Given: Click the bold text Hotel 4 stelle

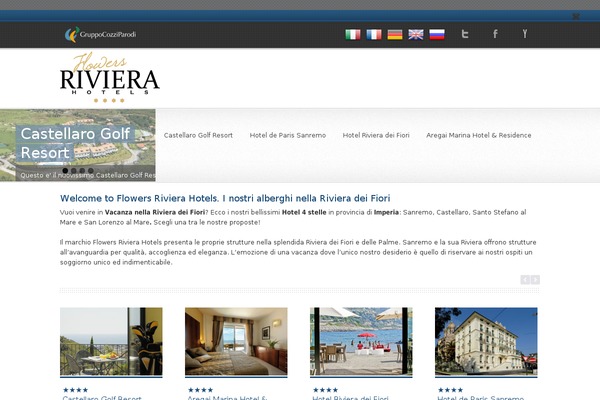Looking at the screenshot, I should (304, 212).
